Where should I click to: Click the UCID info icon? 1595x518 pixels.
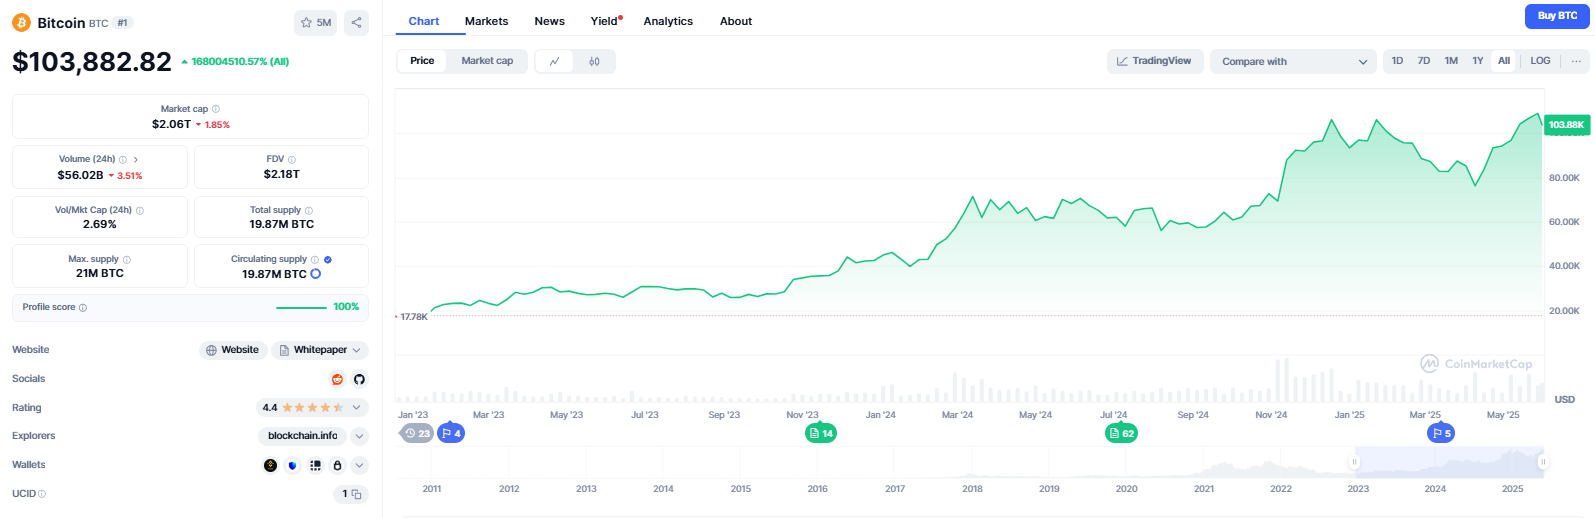(x=42, y=494)
